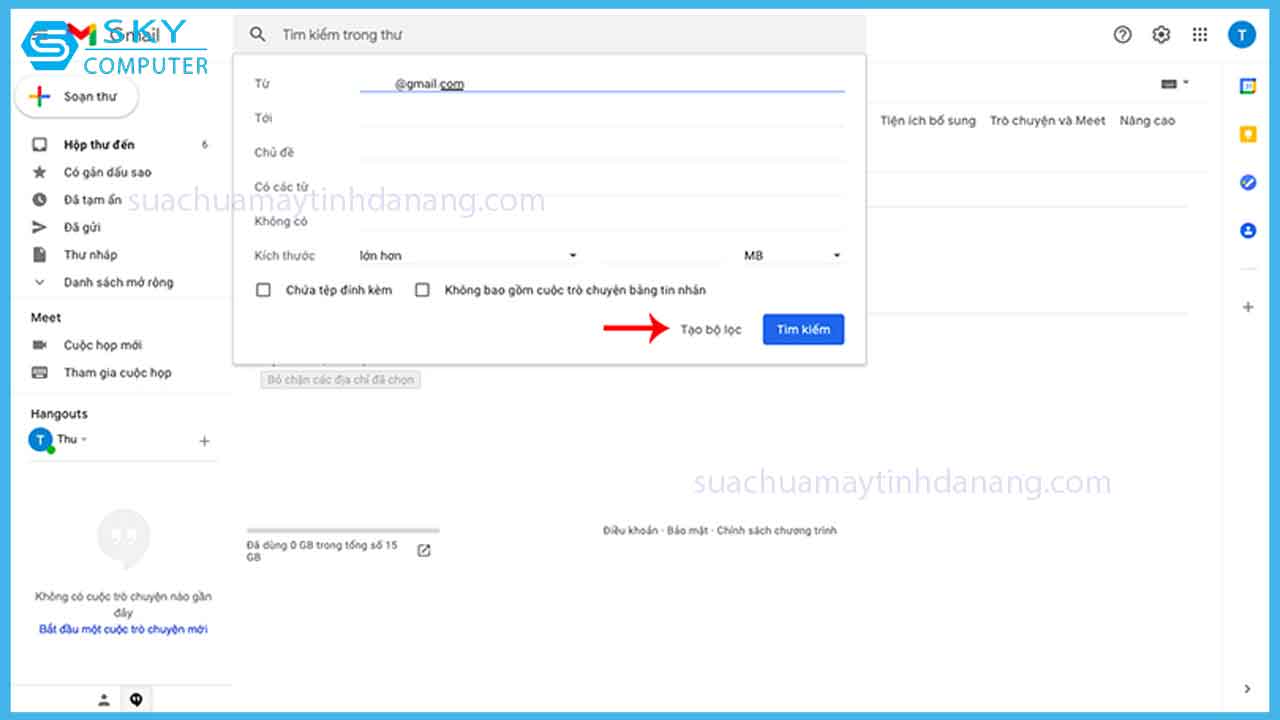
Task: Open Google Keep from the side panel
Action: (1247, 132)
